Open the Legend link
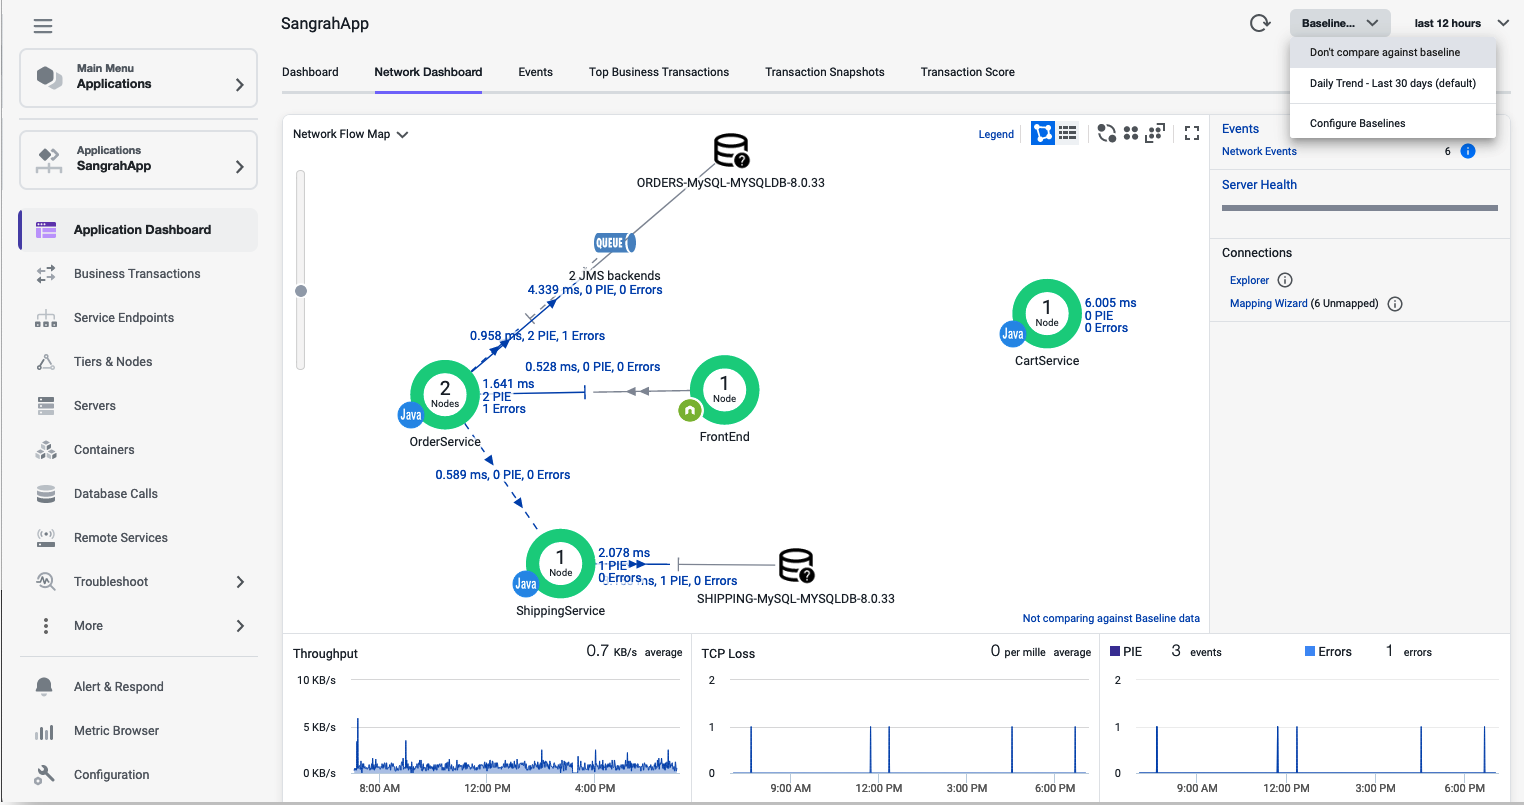This screenshot has height=805, width=1524. pos(996,134)
